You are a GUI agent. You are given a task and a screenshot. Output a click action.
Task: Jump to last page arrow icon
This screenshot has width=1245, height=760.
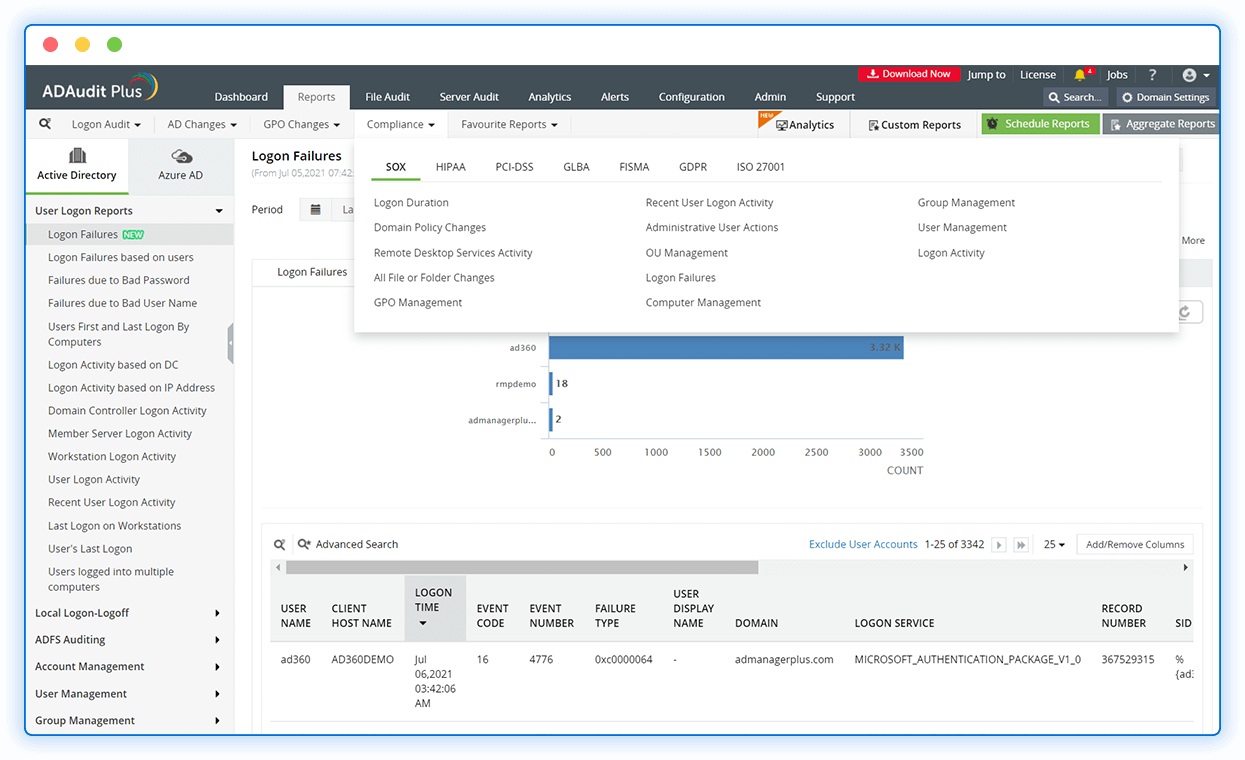(x=1021, y=545)
